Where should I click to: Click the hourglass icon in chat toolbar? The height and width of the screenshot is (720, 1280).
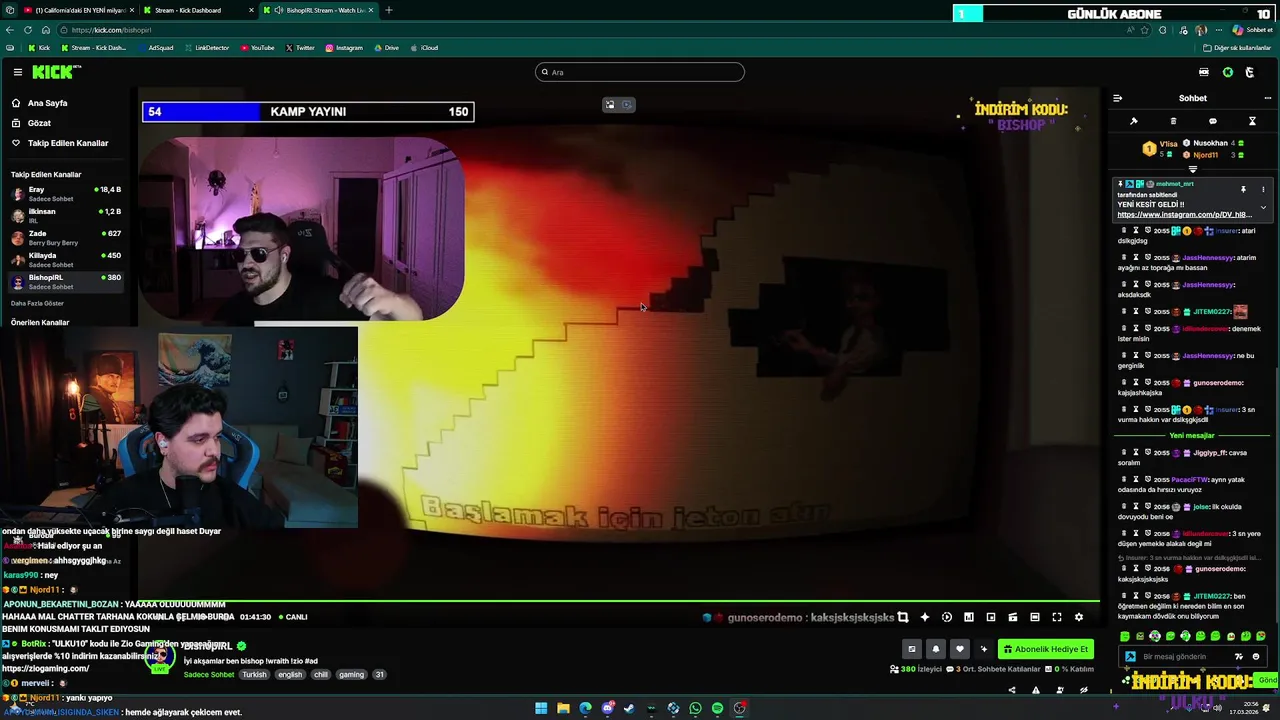pyautogui.click(x=1252, y=121)
